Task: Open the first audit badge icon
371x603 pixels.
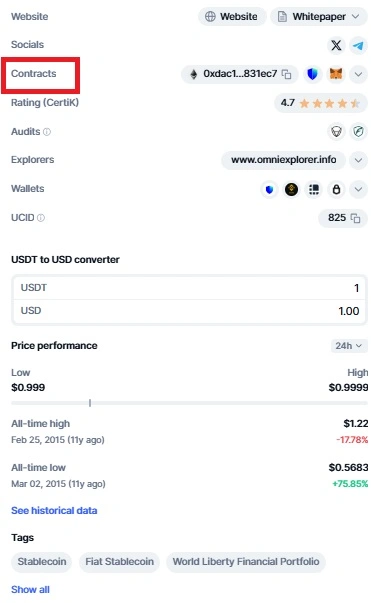Action: click(336, 132)
